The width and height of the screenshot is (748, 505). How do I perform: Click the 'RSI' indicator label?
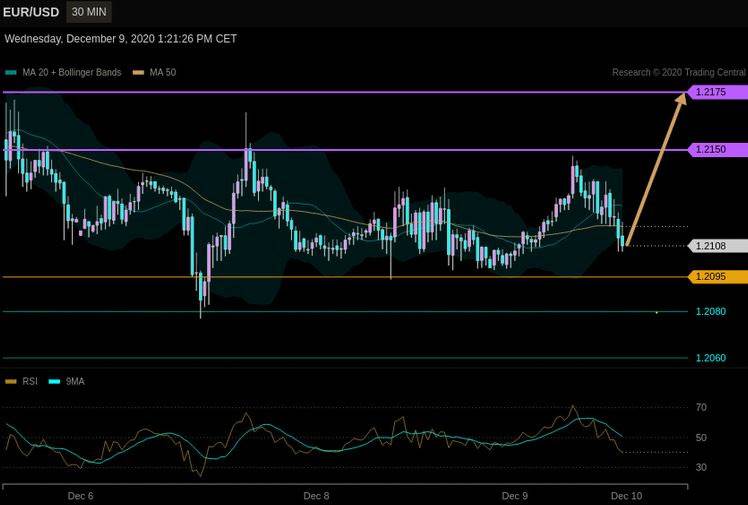coord(30,381)
